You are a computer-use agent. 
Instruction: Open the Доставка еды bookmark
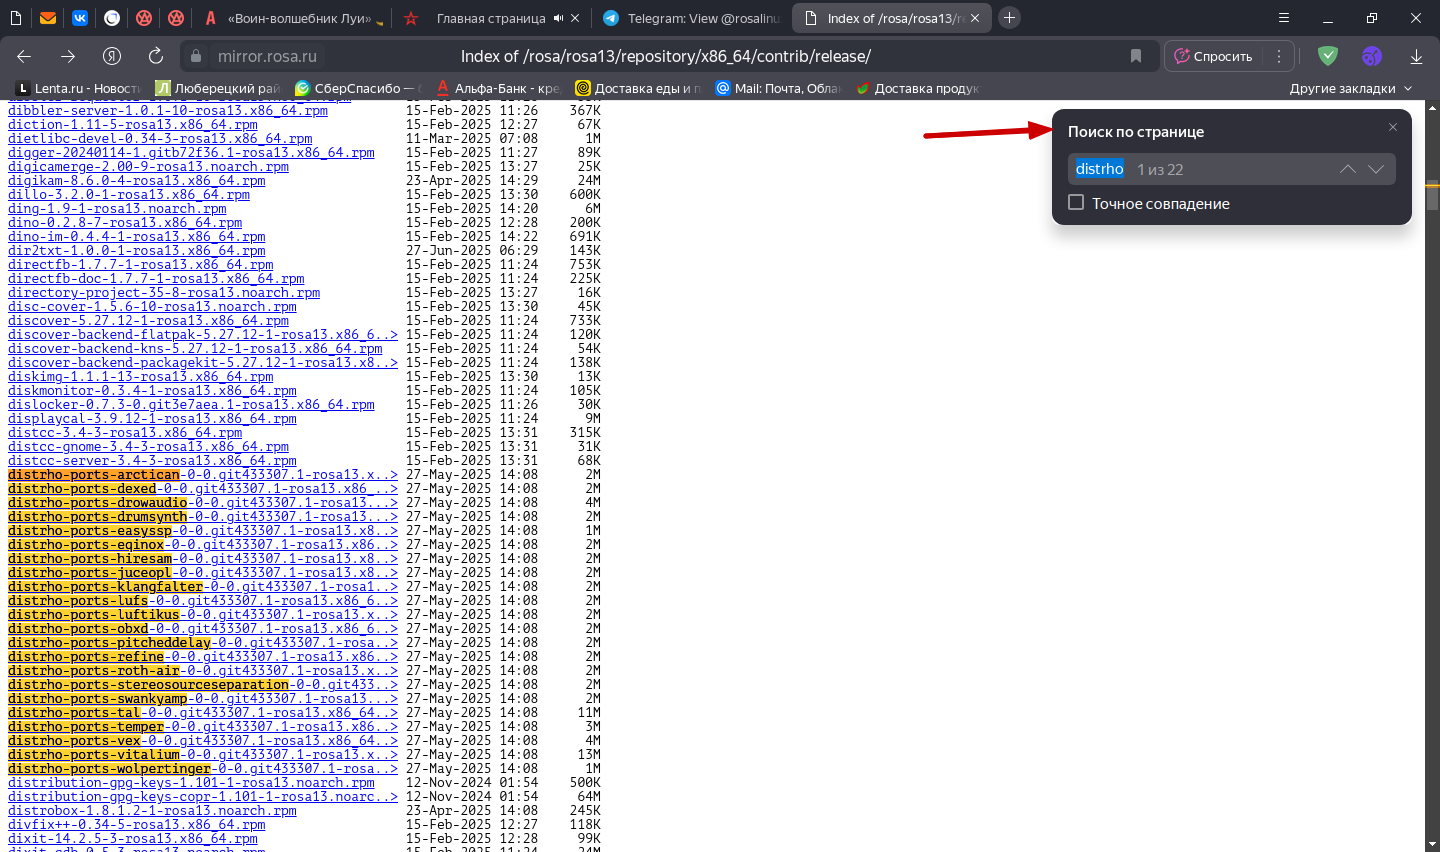click(x=638, y=88)
